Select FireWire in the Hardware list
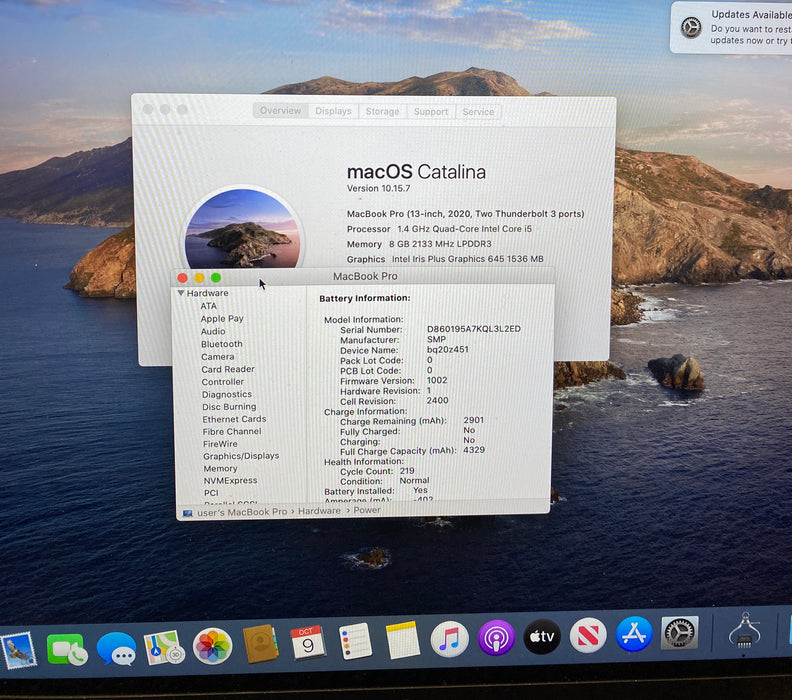792x700 pixels. coord(220,444)
